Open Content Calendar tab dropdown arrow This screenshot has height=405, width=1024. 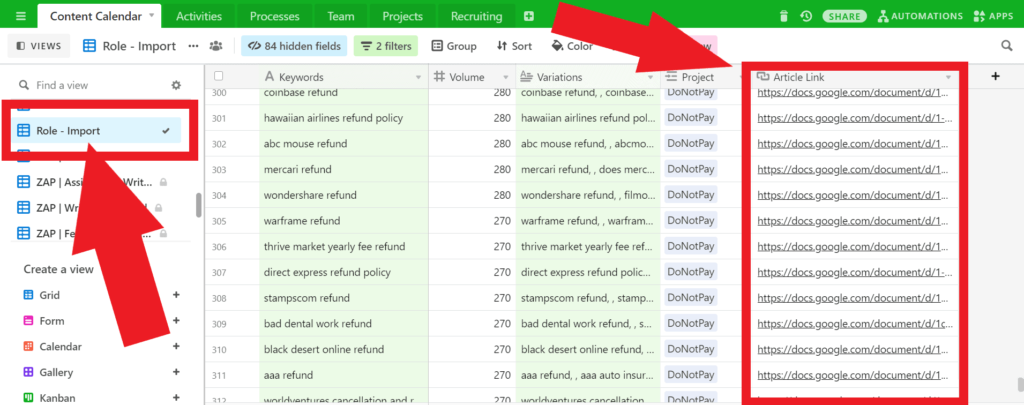coord(152,15)
